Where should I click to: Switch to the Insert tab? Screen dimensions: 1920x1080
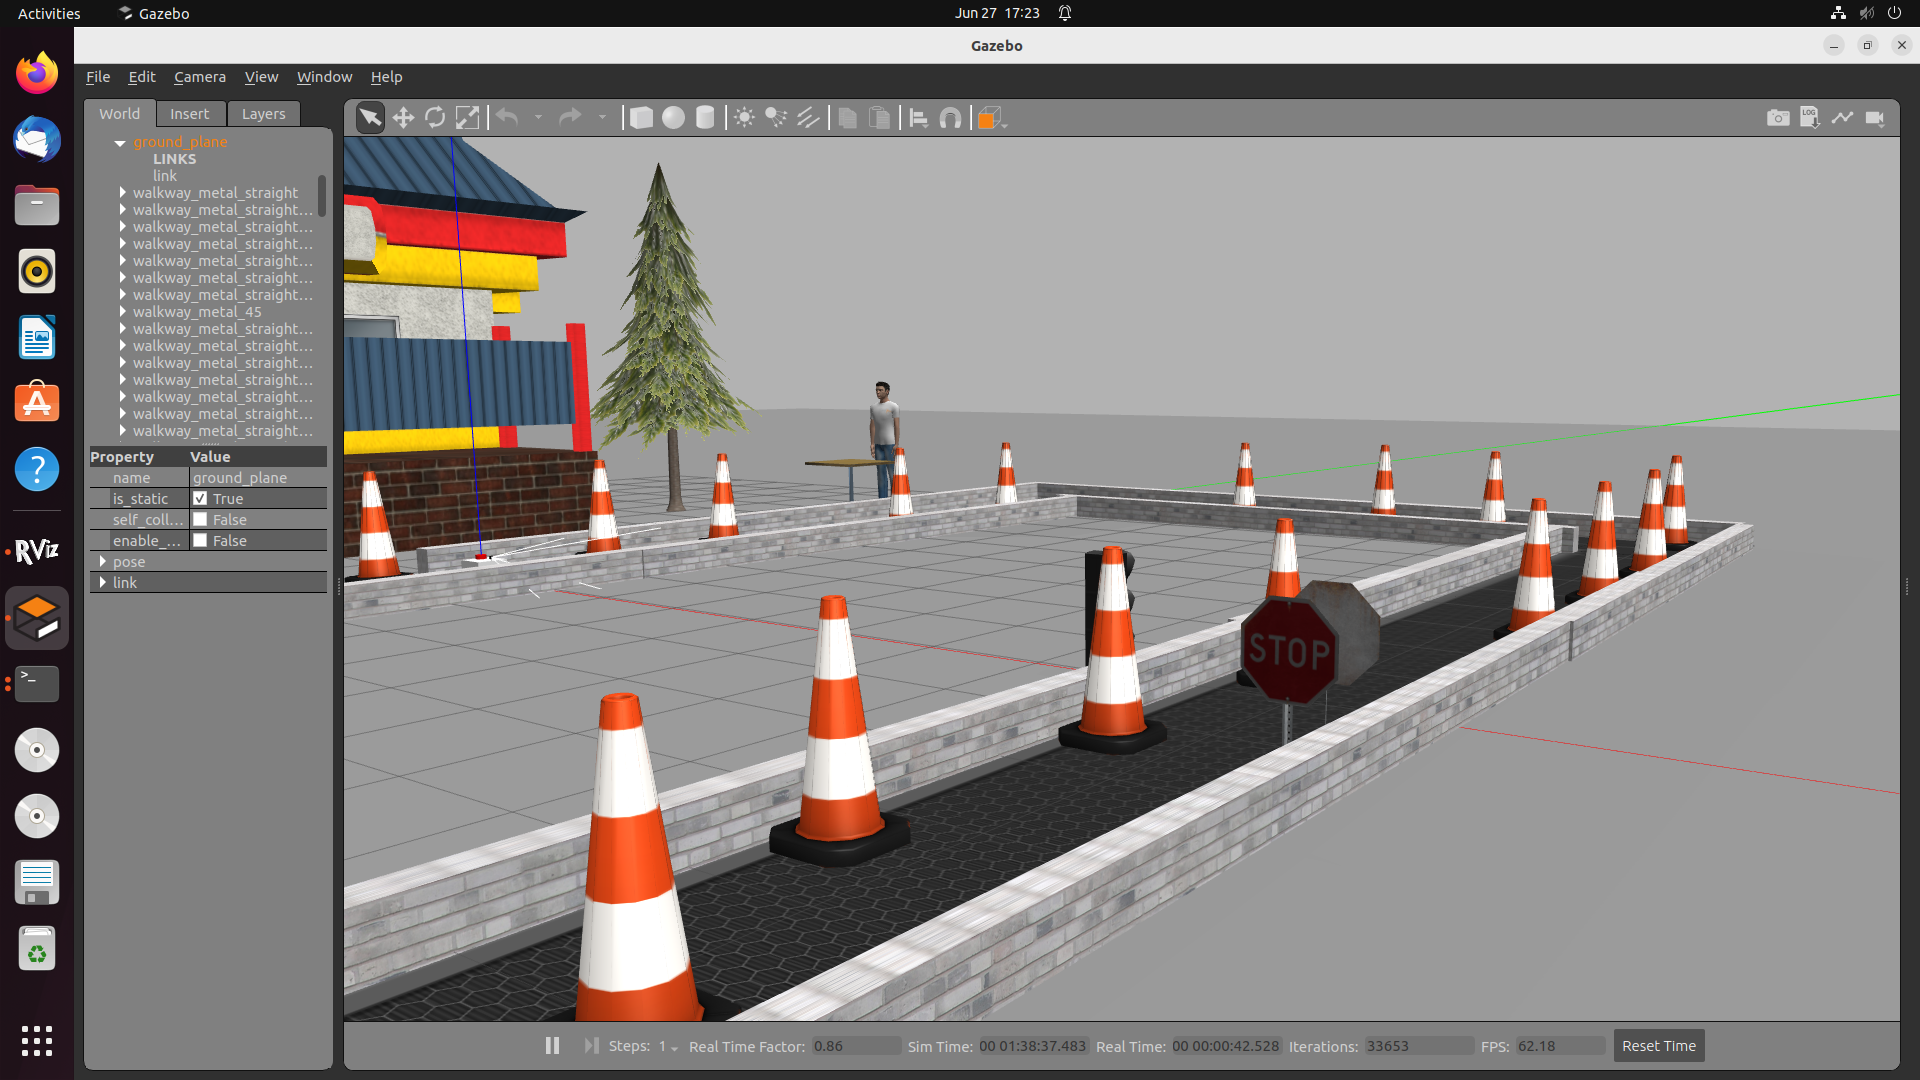(x=190, y=113)
